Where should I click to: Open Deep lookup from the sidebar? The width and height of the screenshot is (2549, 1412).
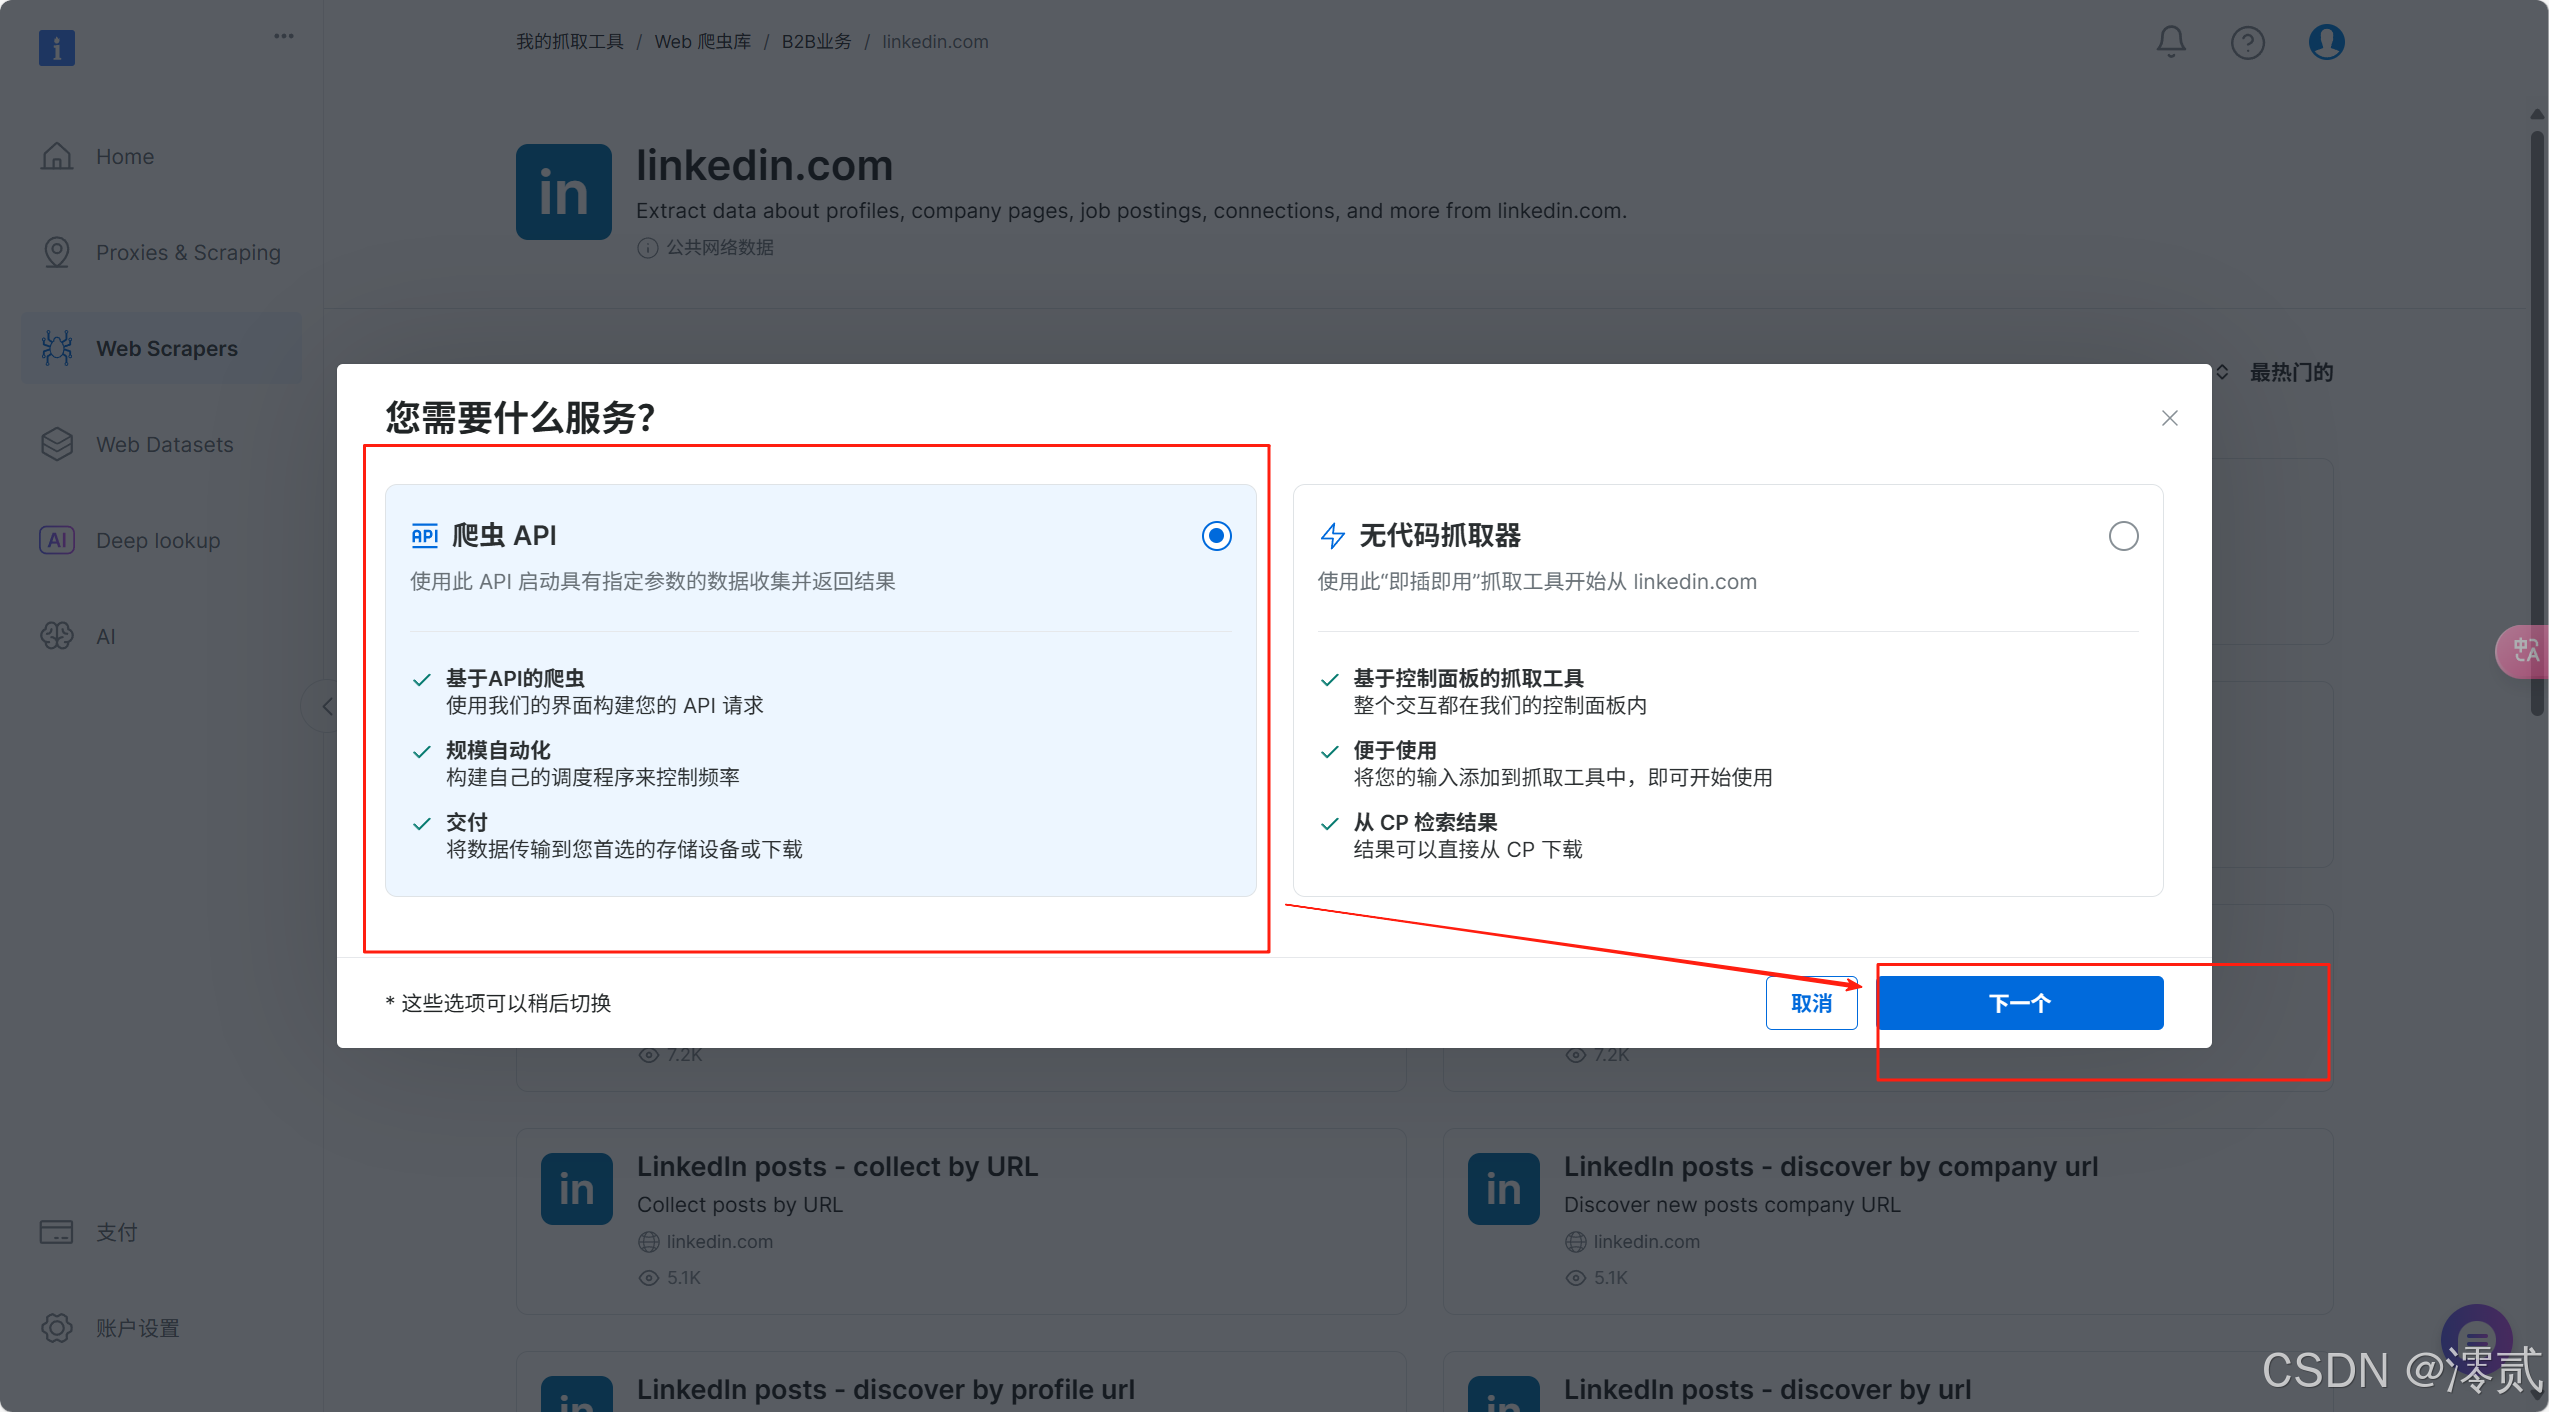(158, 540)
